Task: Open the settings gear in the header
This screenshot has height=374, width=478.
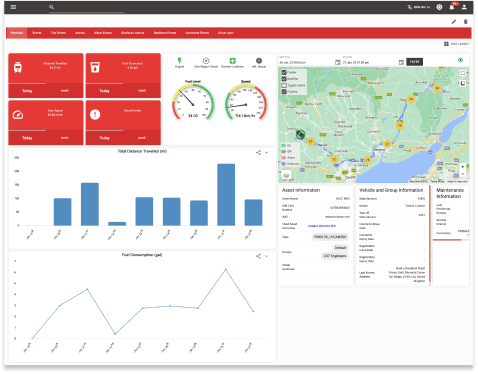Action: (439, 7)
